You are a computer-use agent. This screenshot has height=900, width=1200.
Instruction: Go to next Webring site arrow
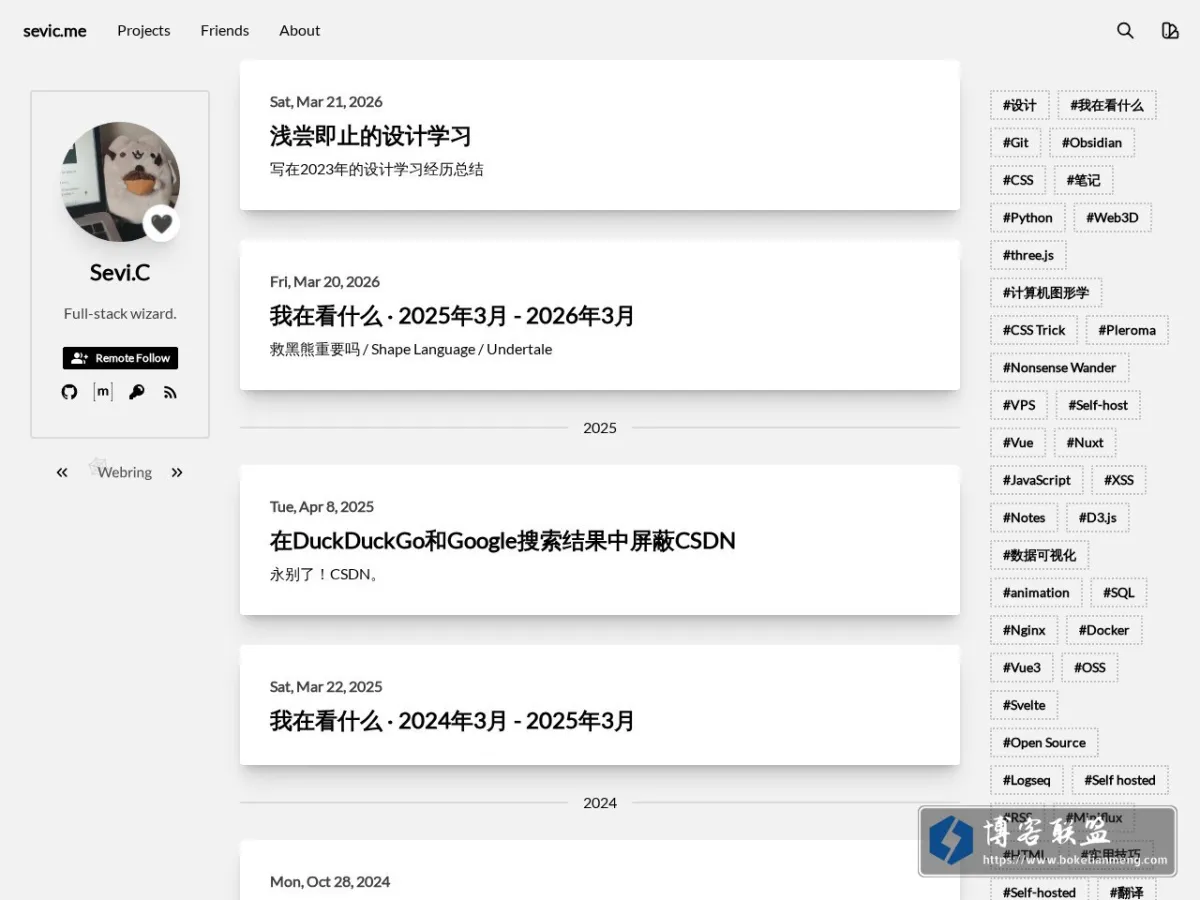pos(177,472)
